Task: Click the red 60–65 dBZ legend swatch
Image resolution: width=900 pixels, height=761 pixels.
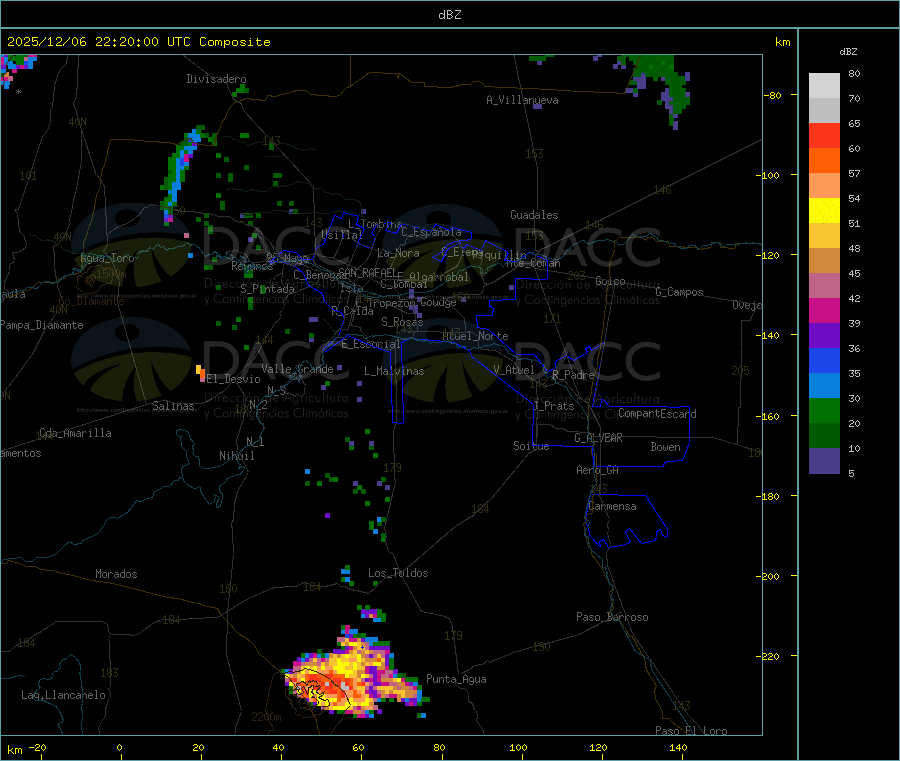Action: tap(824, 135)
